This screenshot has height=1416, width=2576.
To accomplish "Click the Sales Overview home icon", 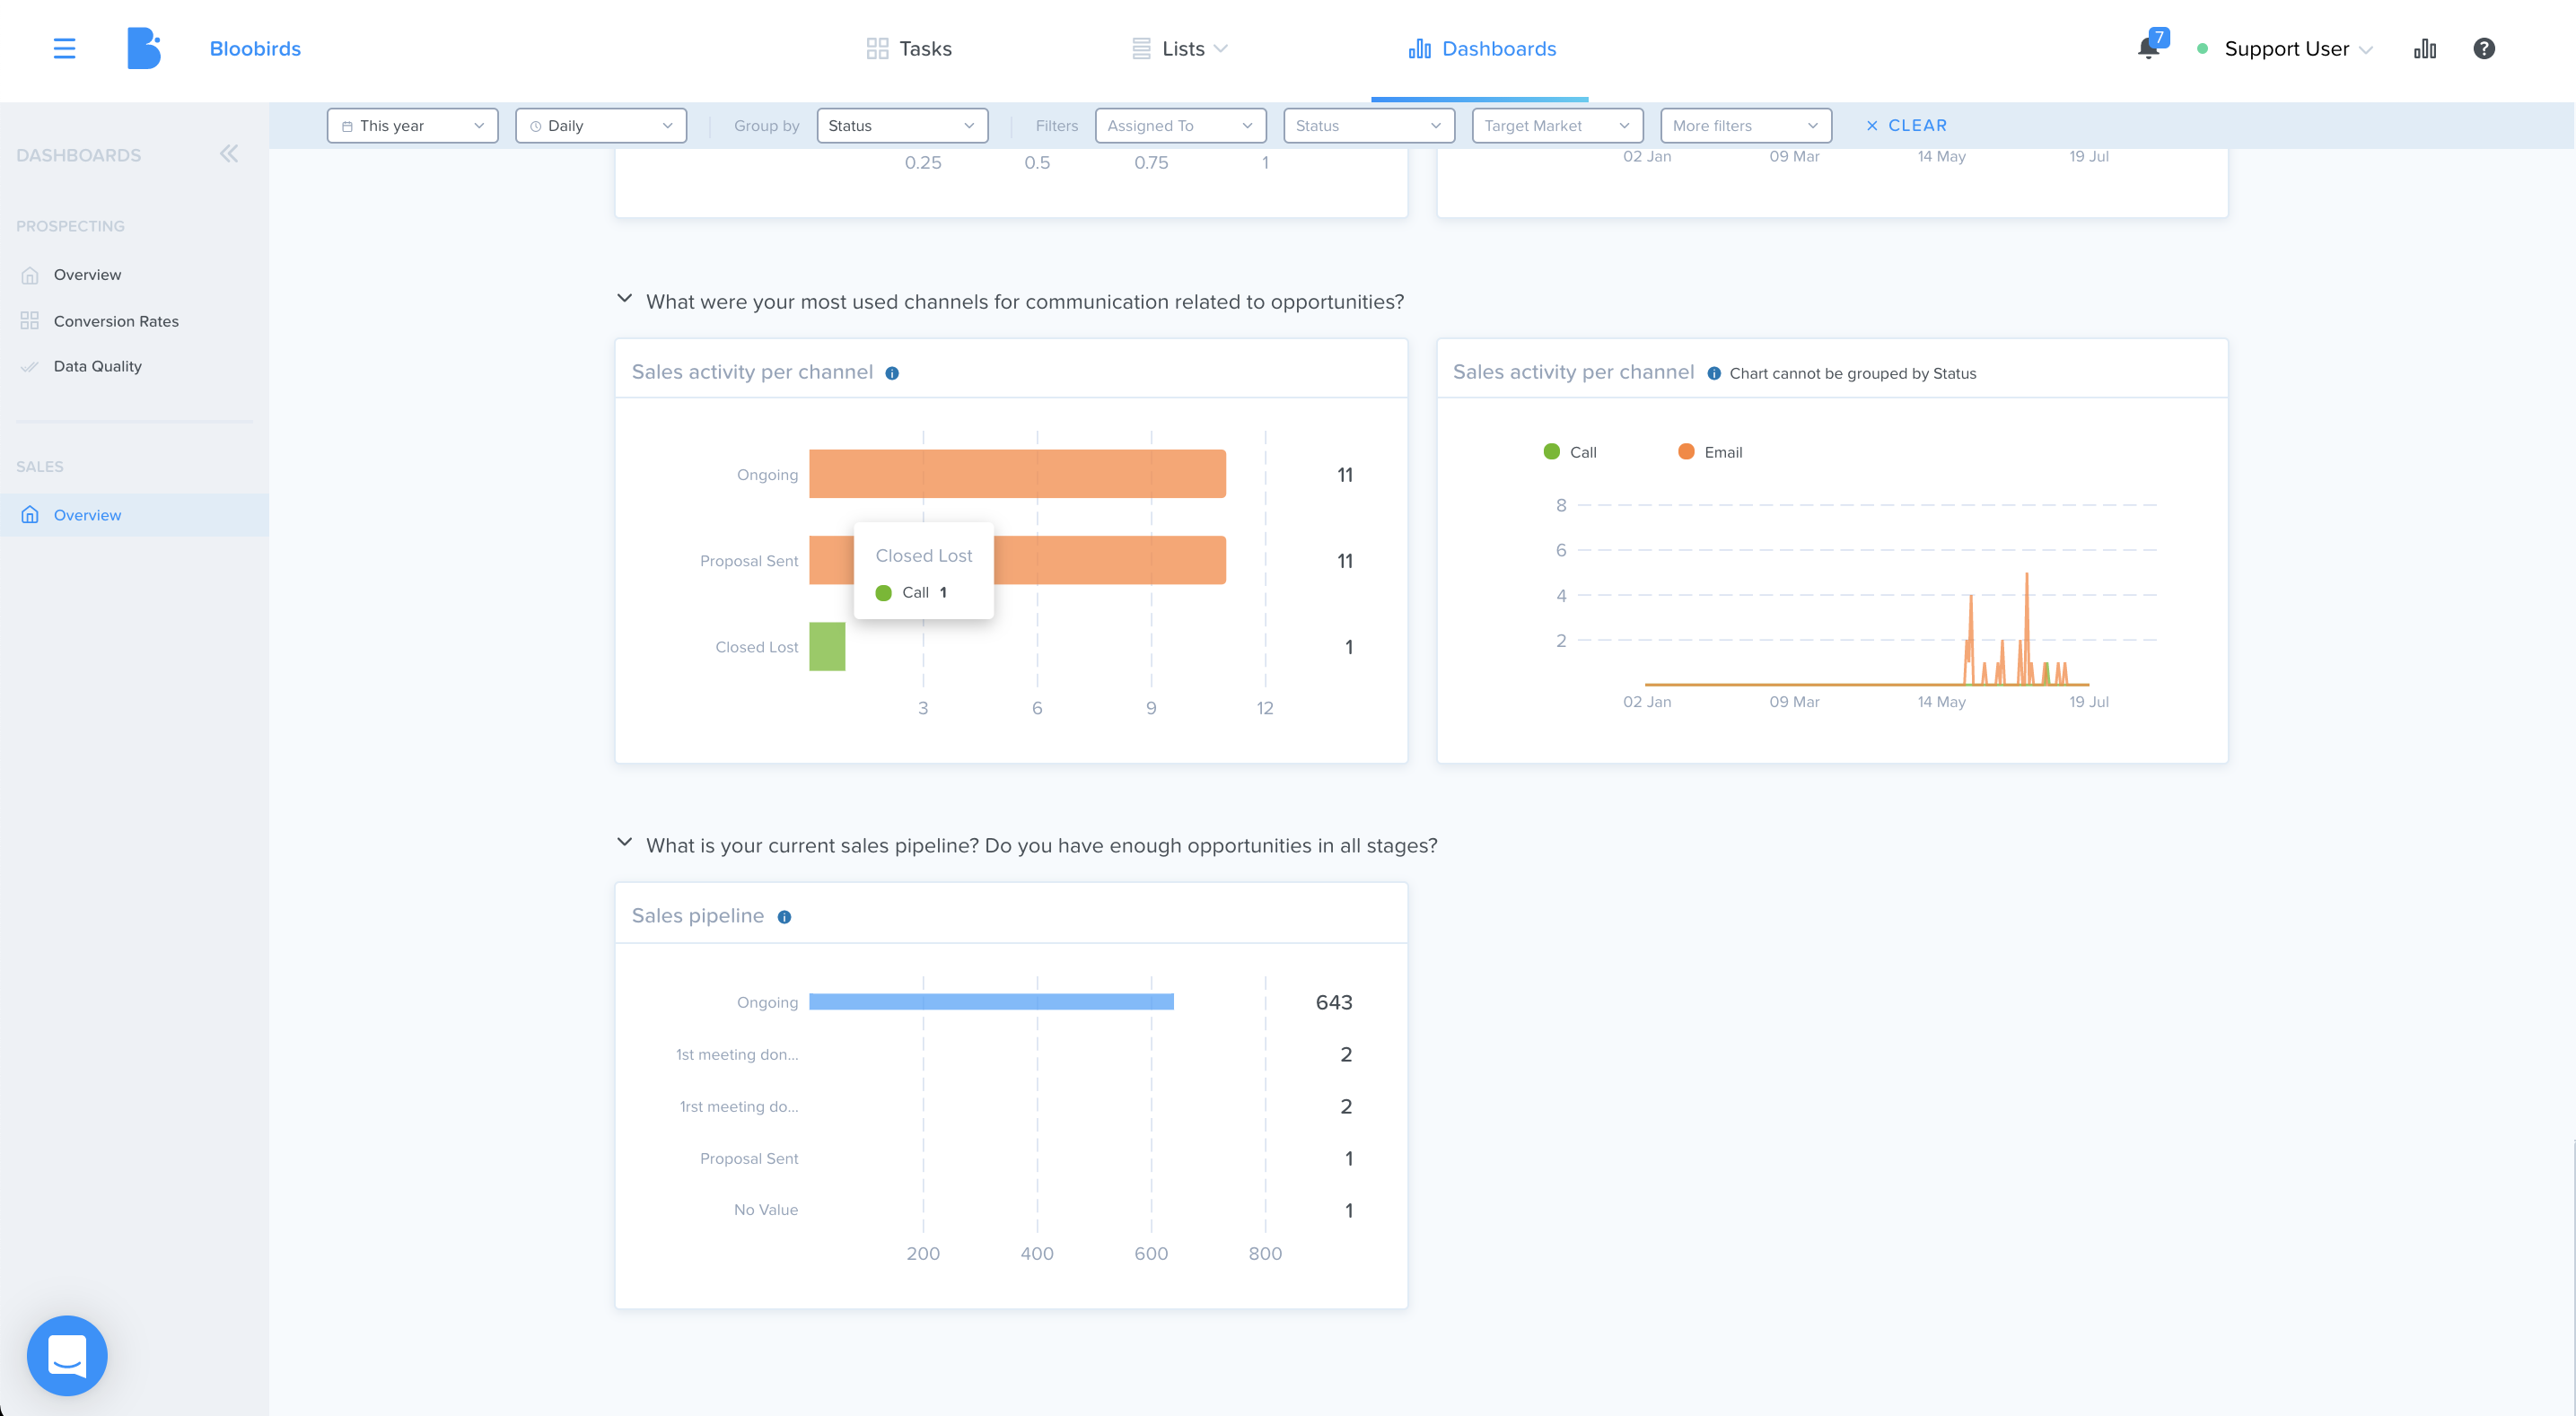I will click(30, 515).
